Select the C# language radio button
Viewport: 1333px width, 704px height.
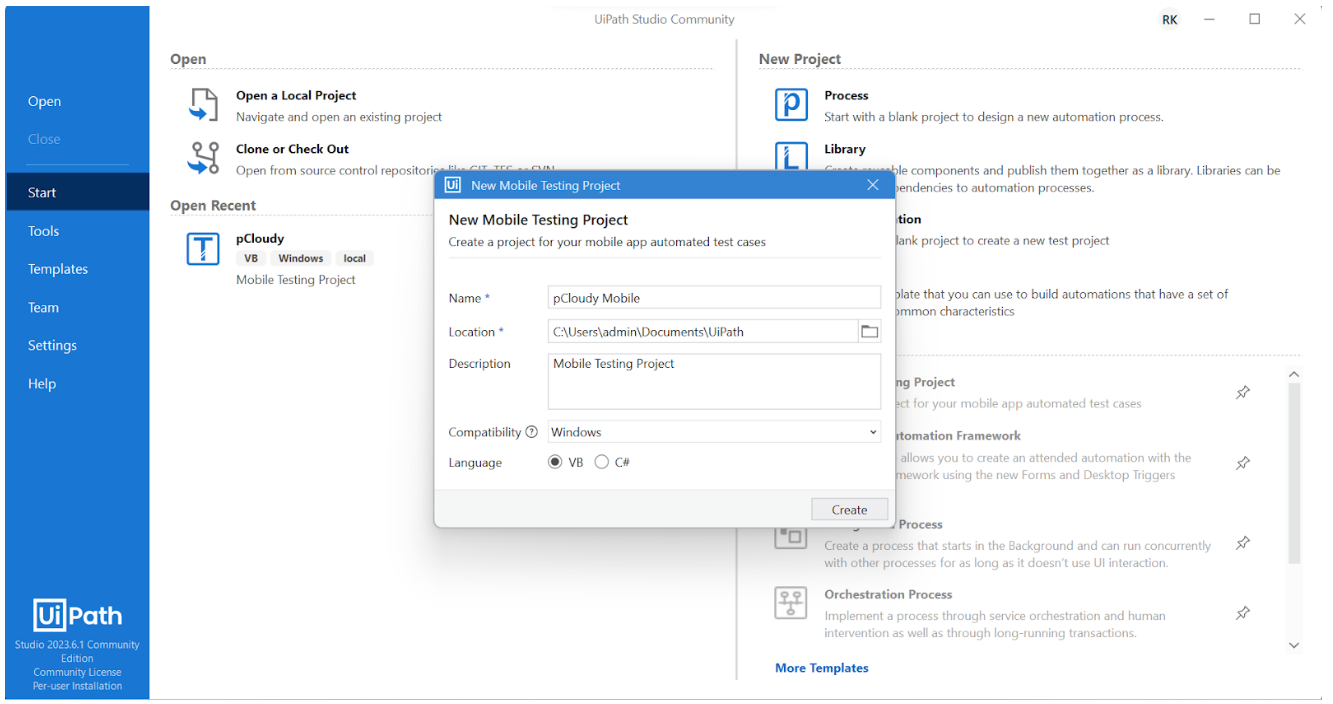(x=602, y=462)
